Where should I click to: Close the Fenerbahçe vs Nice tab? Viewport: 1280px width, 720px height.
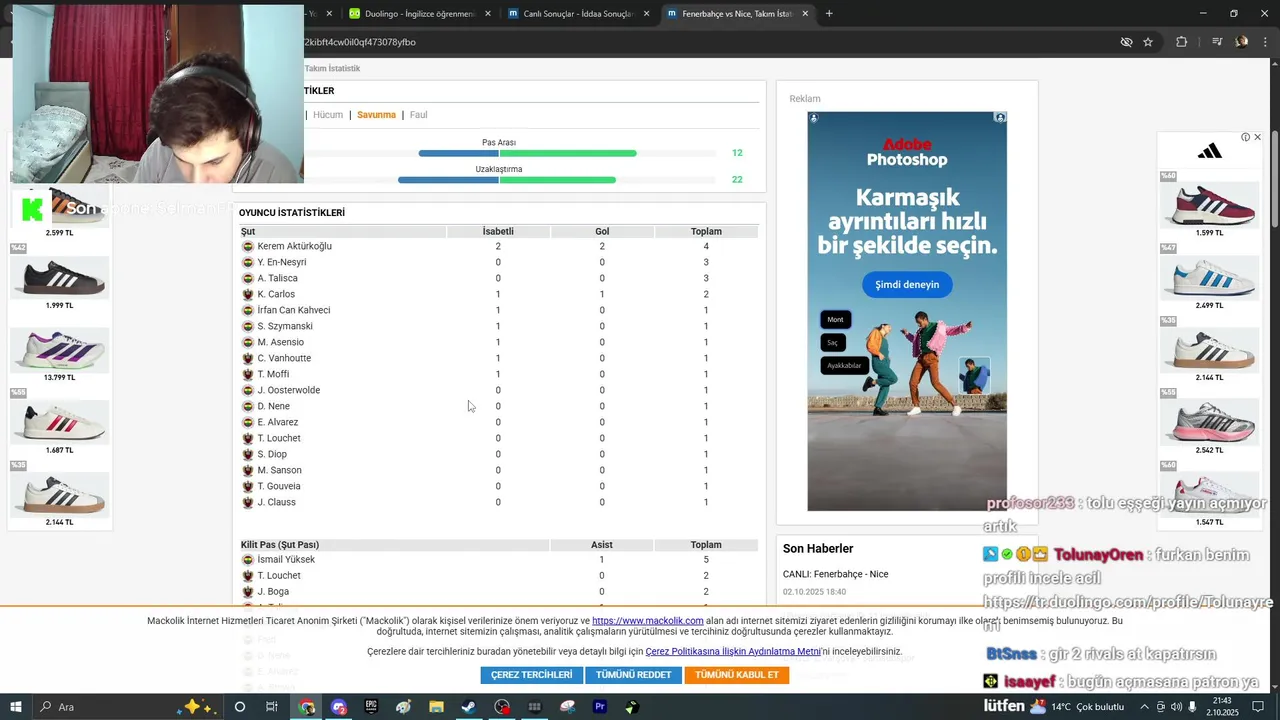pos(805,14)
